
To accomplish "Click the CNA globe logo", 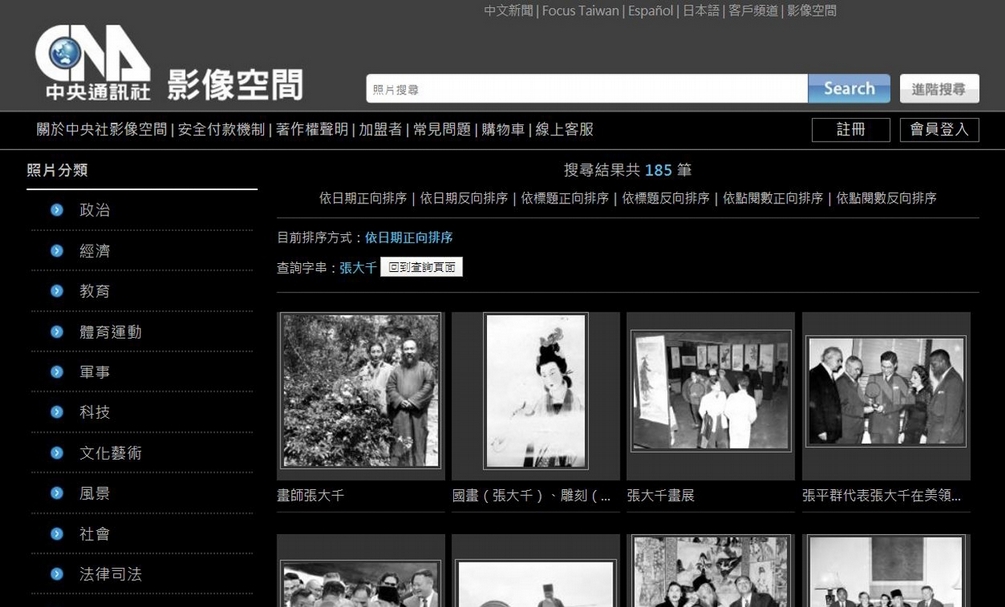I will pos(93,62).
